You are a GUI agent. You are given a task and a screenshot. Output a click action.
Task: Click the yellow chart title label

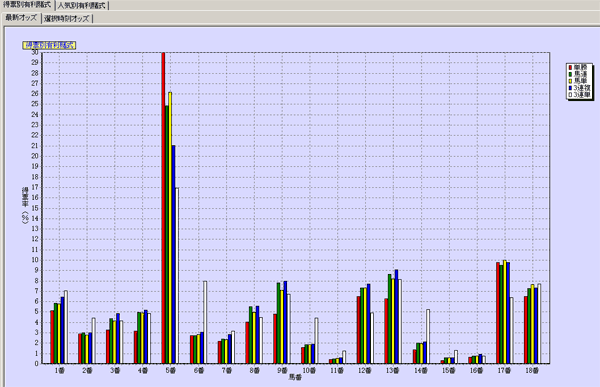49,45
